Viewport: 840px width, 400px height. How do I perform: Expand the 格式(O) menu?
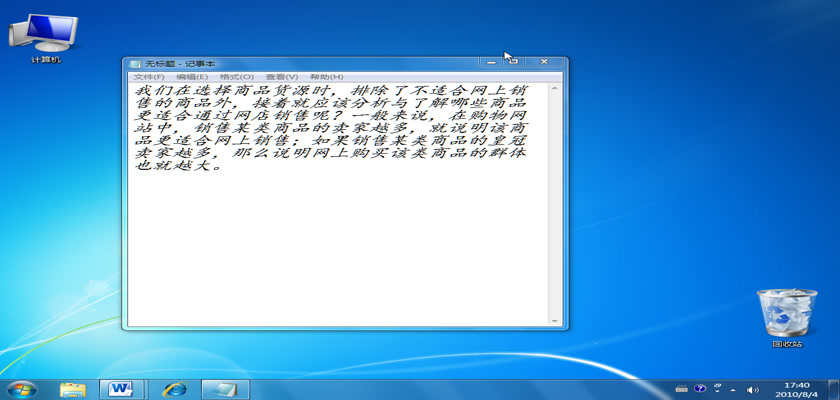pyautogui.click(x=237, y=77)
